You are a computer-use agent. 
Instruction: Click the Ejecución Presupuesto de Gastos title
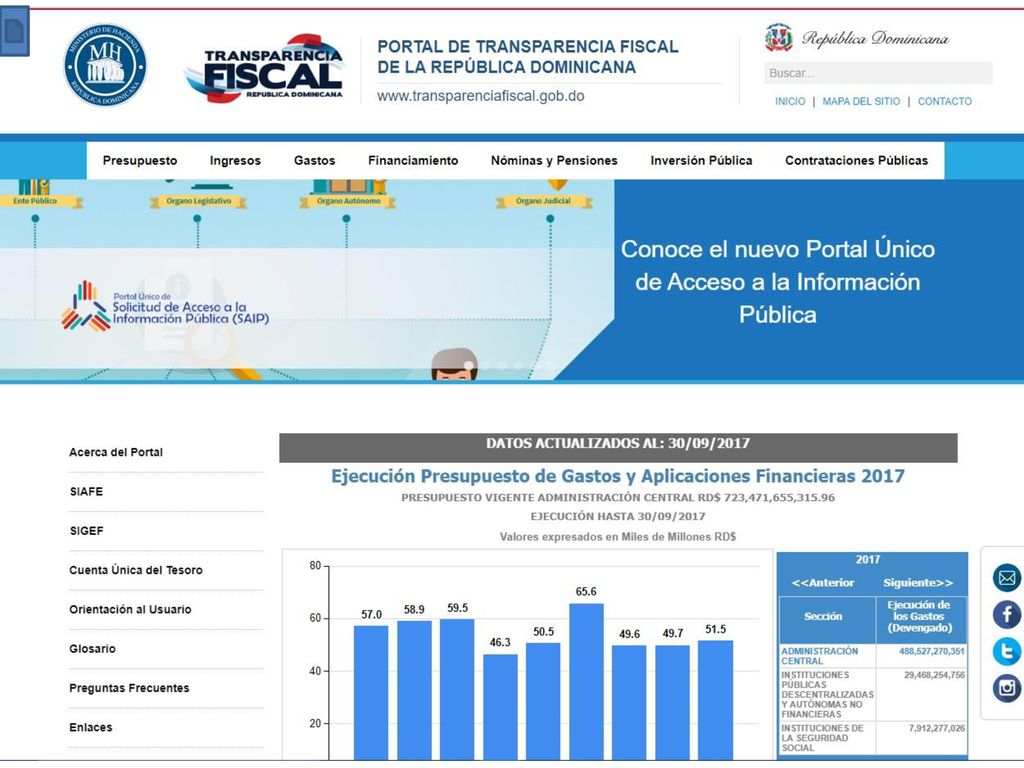click(618, 475)
